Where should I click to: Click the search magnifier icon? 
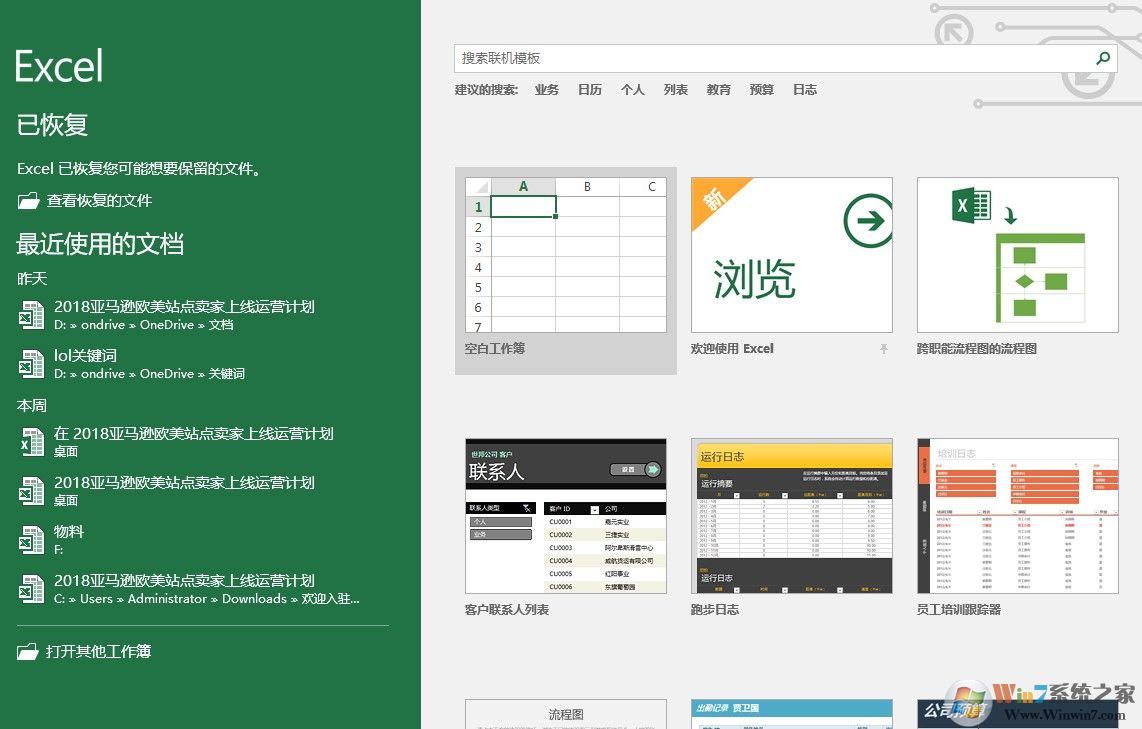coord(1103,58)
